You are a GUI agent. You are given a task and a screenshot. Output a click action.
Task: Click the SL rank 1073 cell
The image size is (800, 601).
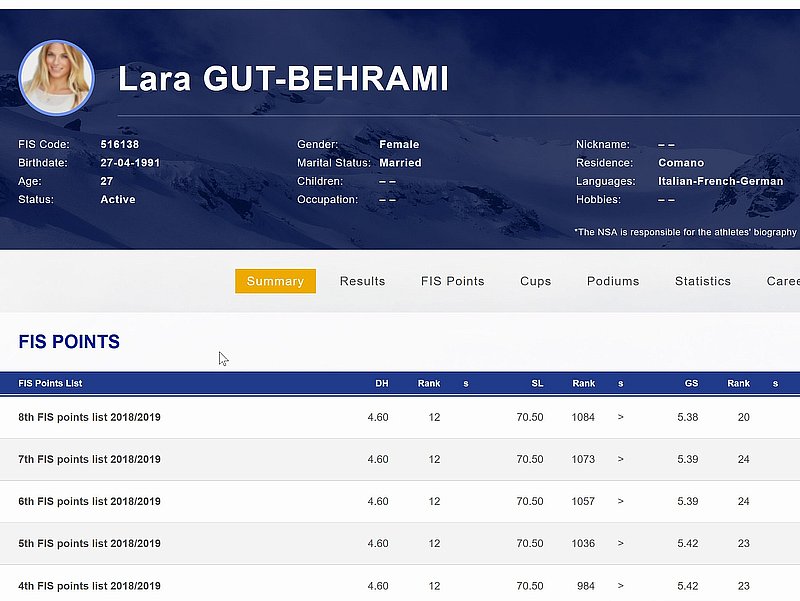click(x=583, y=459)
